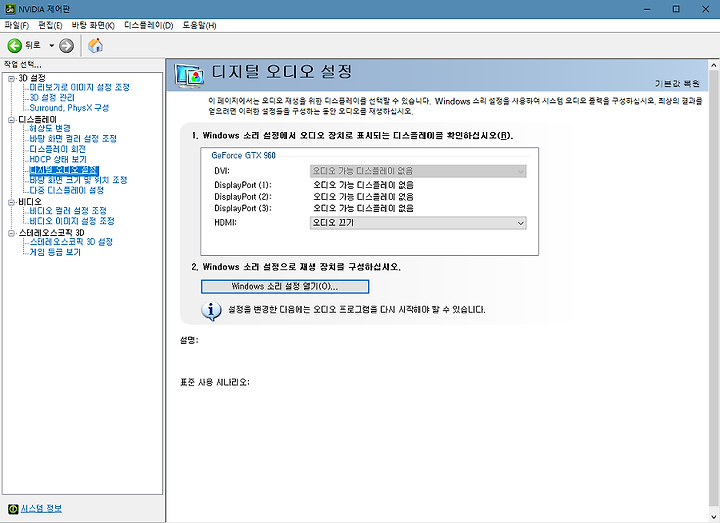
Task: Click DisplayPort (1) audio status text
Action: pos(363,185)
